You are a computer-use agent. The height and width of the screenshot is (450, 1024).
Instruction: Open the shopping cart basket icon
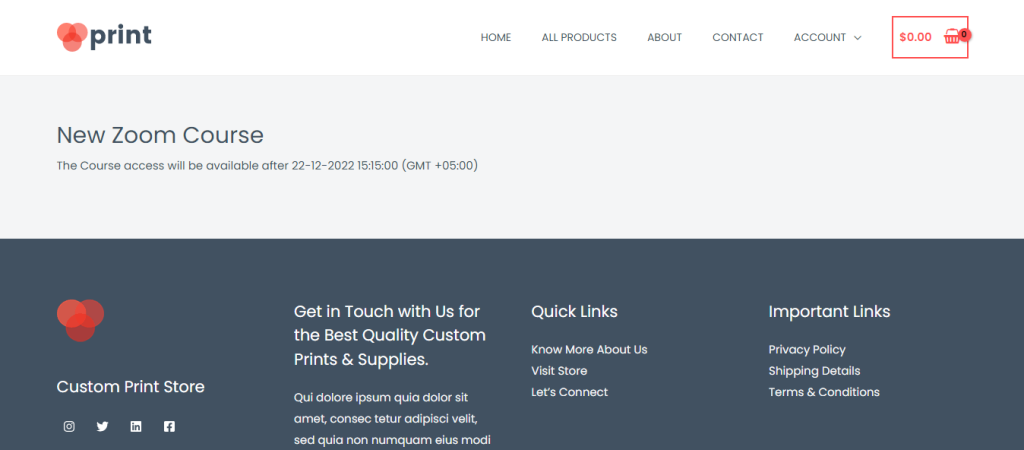click(952, 37)
